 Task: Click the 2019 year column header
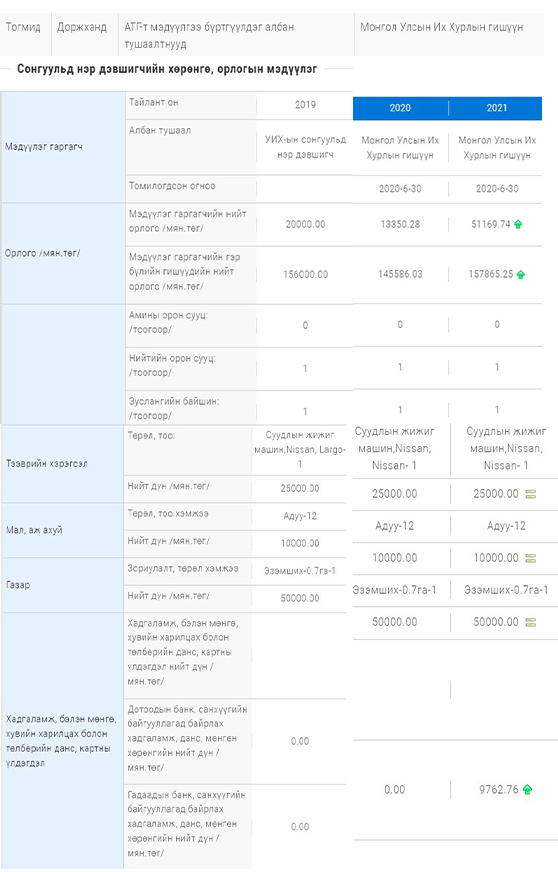tap(305, 105)
